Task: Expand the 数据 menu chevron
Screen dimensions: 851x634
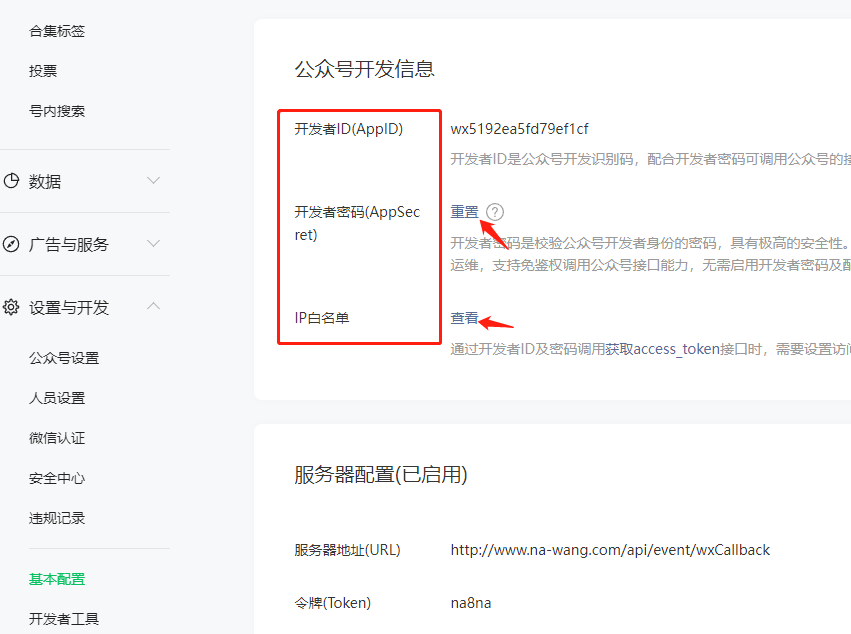Action: [153, 181]
